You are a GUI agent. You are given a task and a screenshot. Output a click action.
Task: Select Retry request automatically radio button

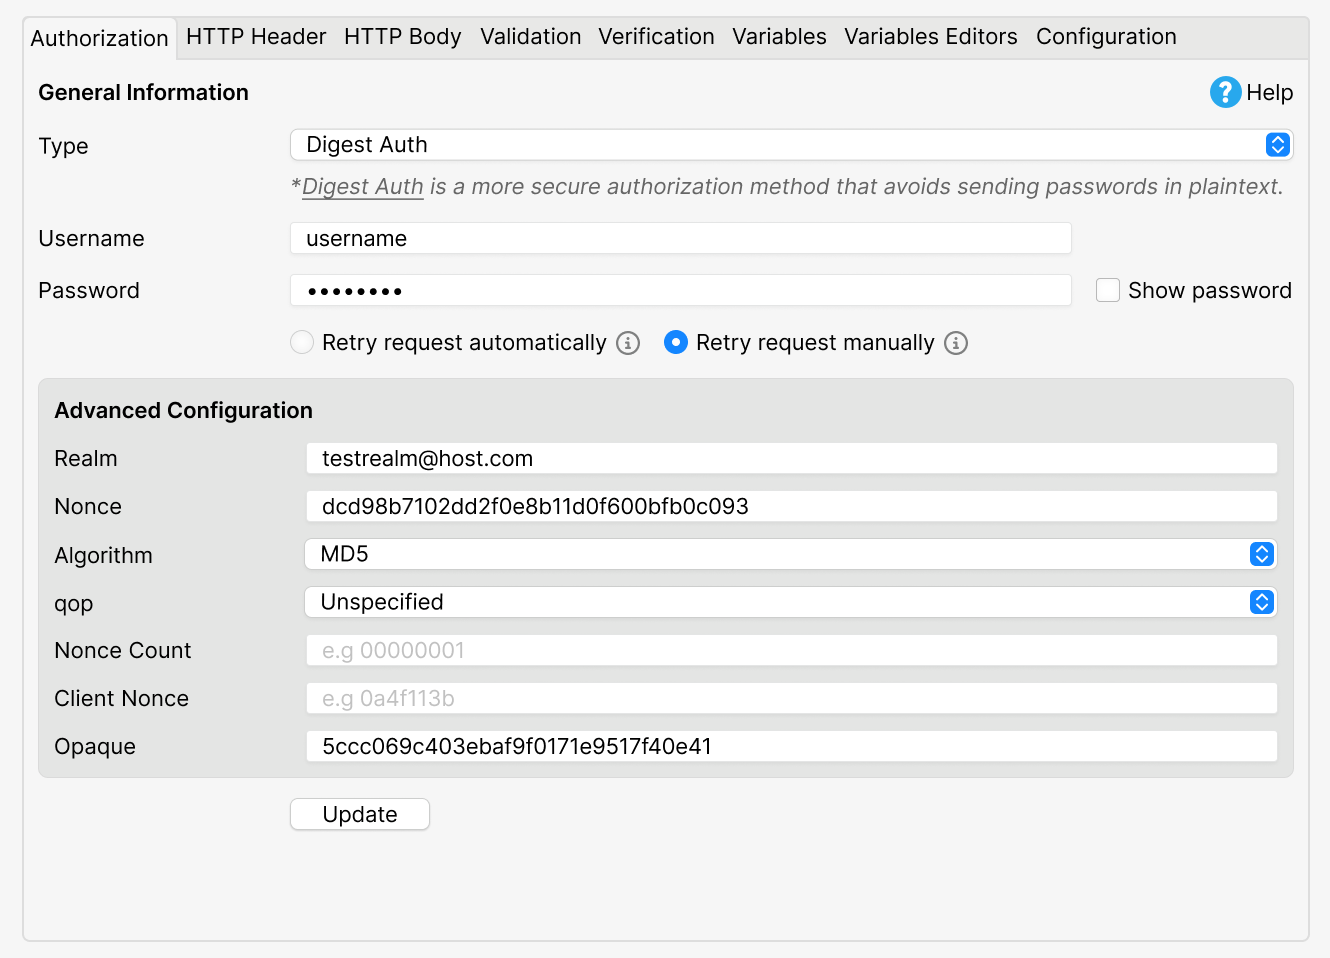(302, 342)
